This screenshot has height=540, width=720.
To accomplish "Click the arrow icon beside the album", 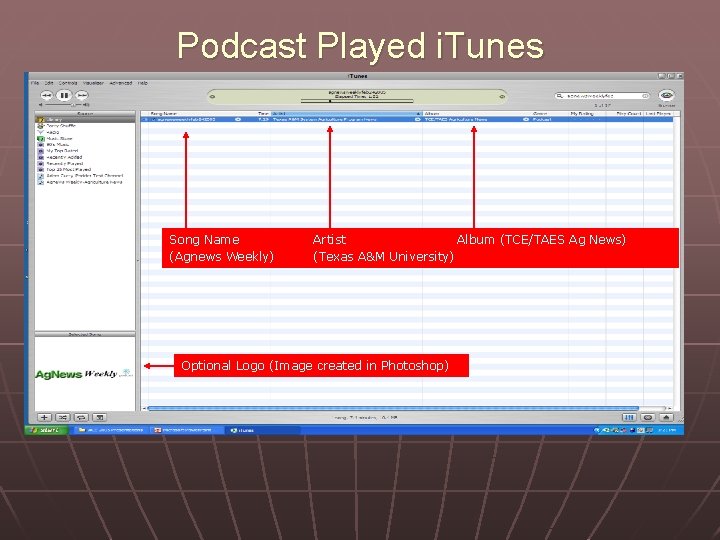I will point(526,119).
